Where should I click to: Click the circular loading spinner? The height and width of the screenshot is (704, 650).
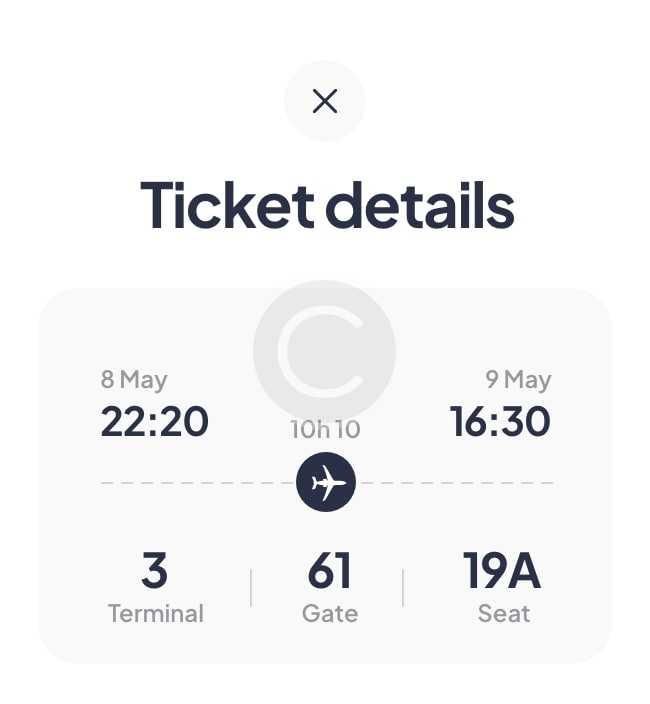pos(325,349)
